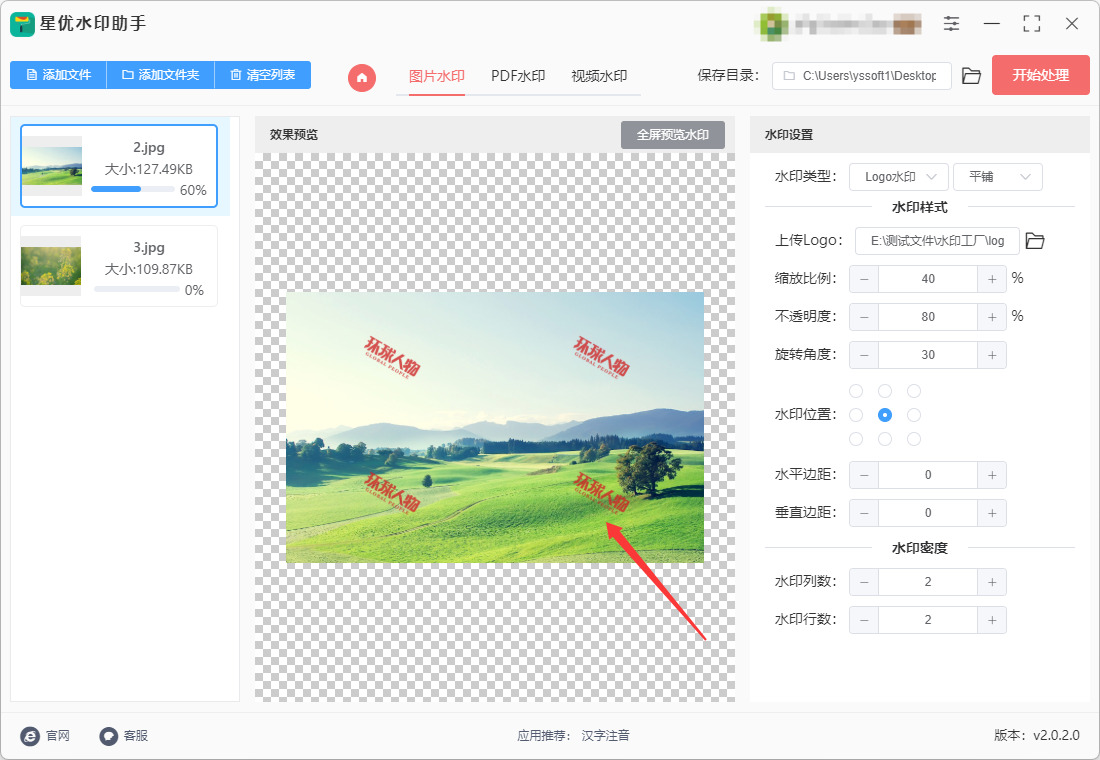Screen dimensions: 1100x760
Task: Decrease 缩放比例 with minus button
Action: 864,279
